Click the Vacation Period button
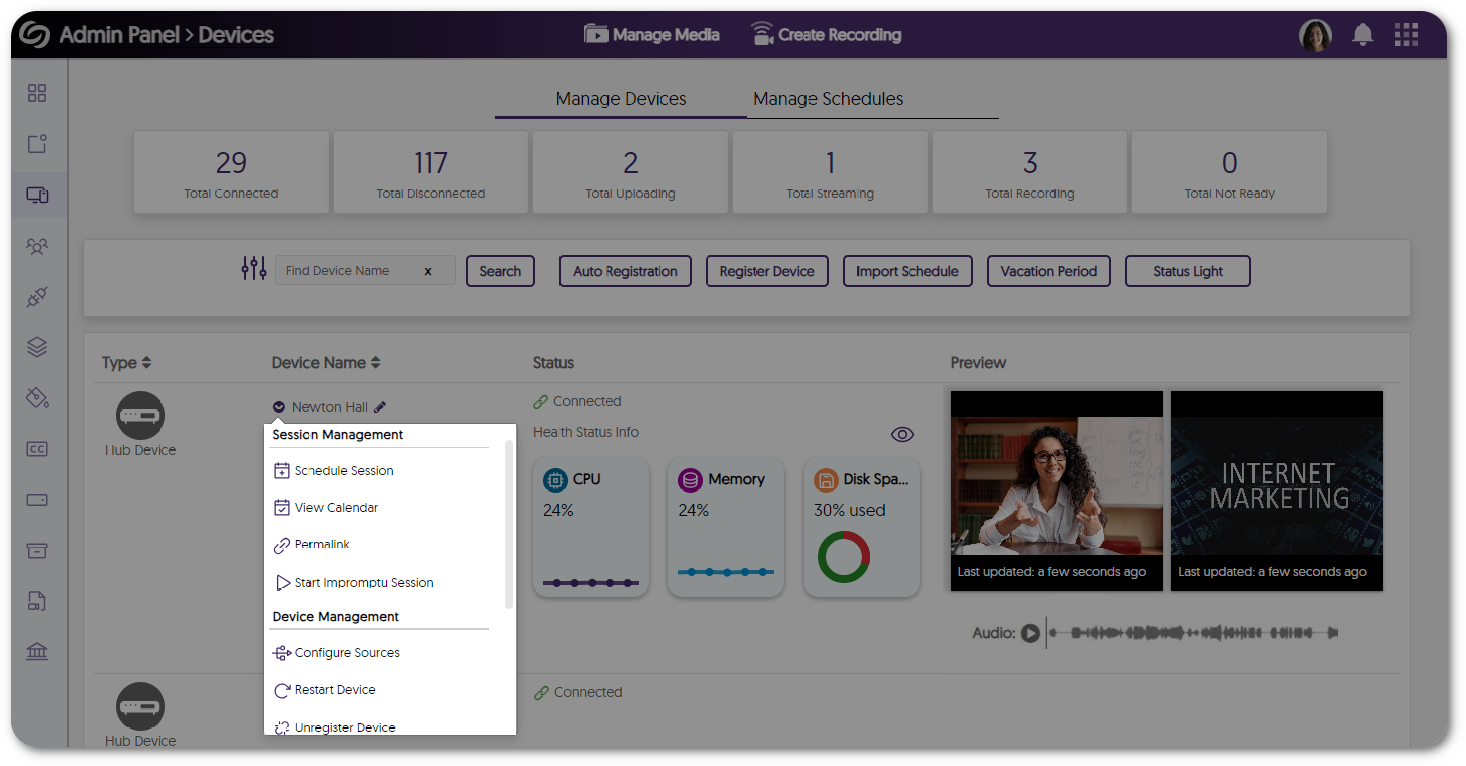1466x766 pixels. click(1048, 271)
